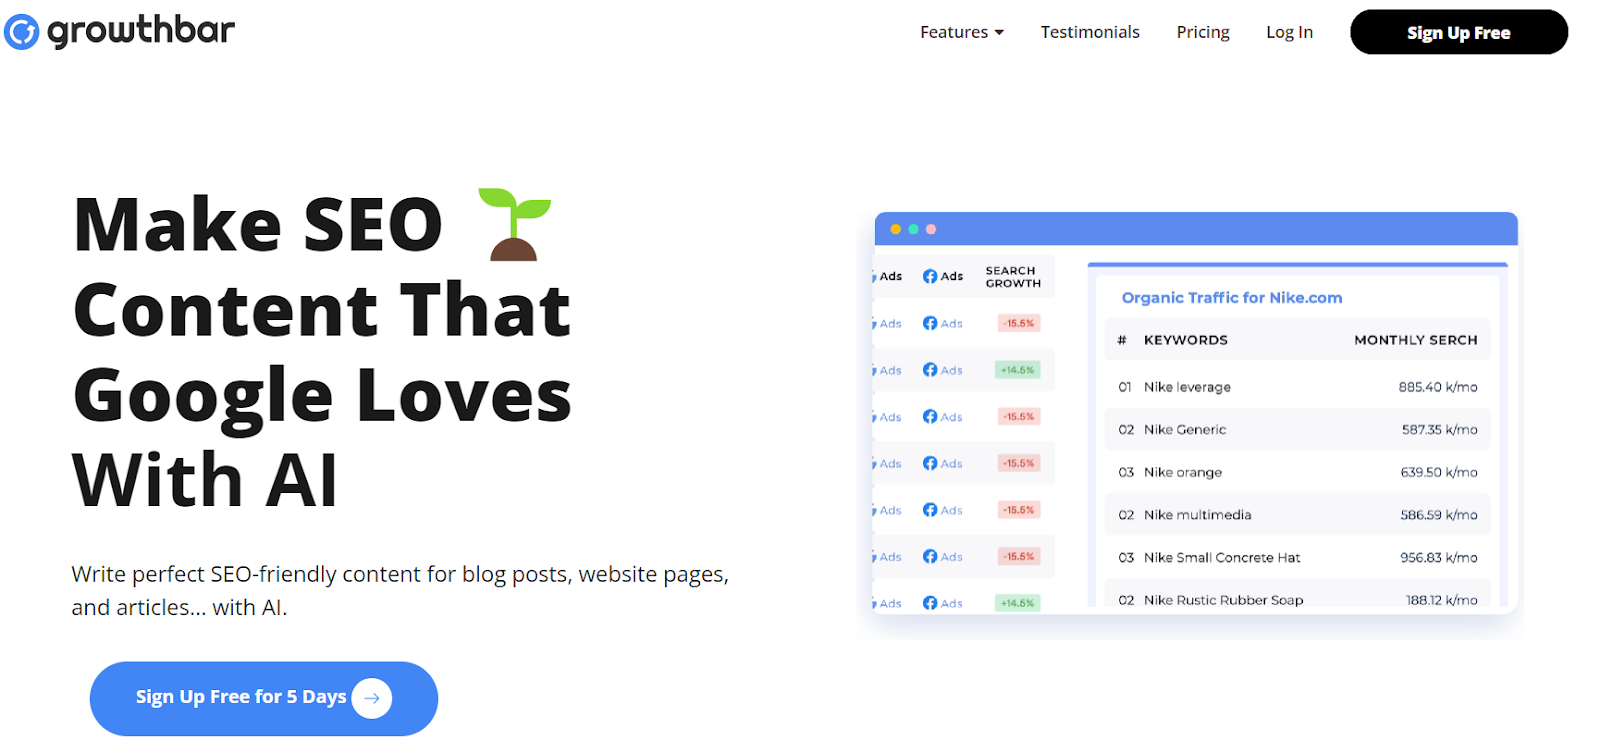The image size is (1600, 753).
Task: Click the 188.12 k/mo value
Action: click(1442, 600)
